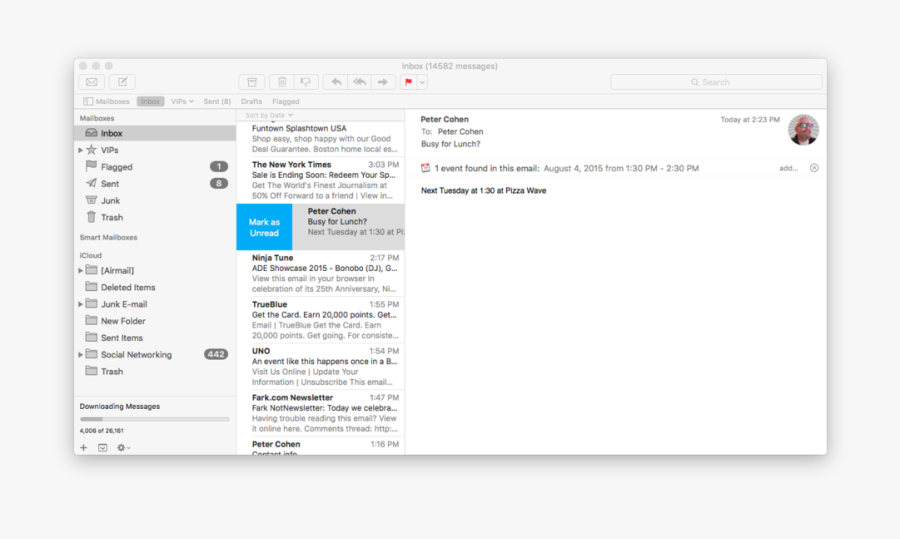Compose a new message
This screenshot has height=539, width=900.
click(x=122, y=82)
